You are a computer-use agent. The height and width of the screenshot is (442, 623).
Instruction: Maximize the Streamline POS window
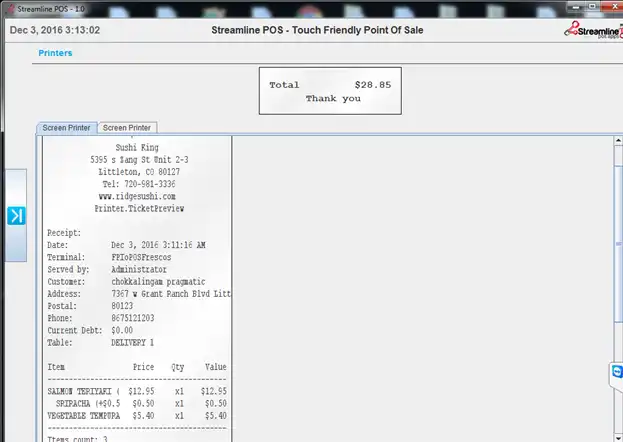pyautogui.click(x=592, y=7)
